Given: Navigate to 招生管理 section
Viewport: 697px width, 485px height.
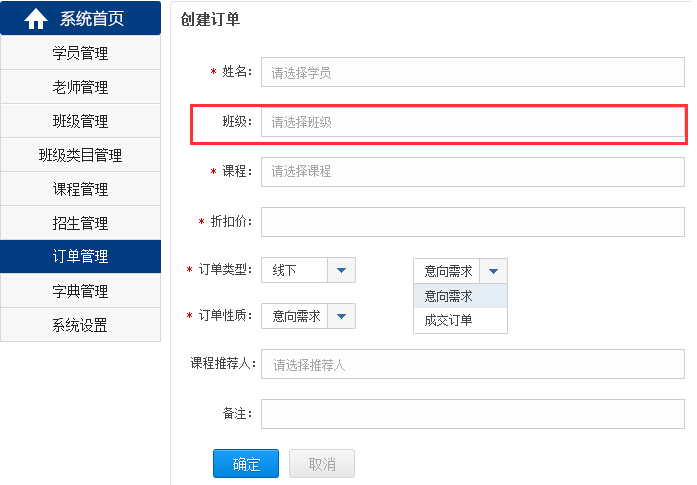Looking at the screenshot, I should tap(80, 224).
